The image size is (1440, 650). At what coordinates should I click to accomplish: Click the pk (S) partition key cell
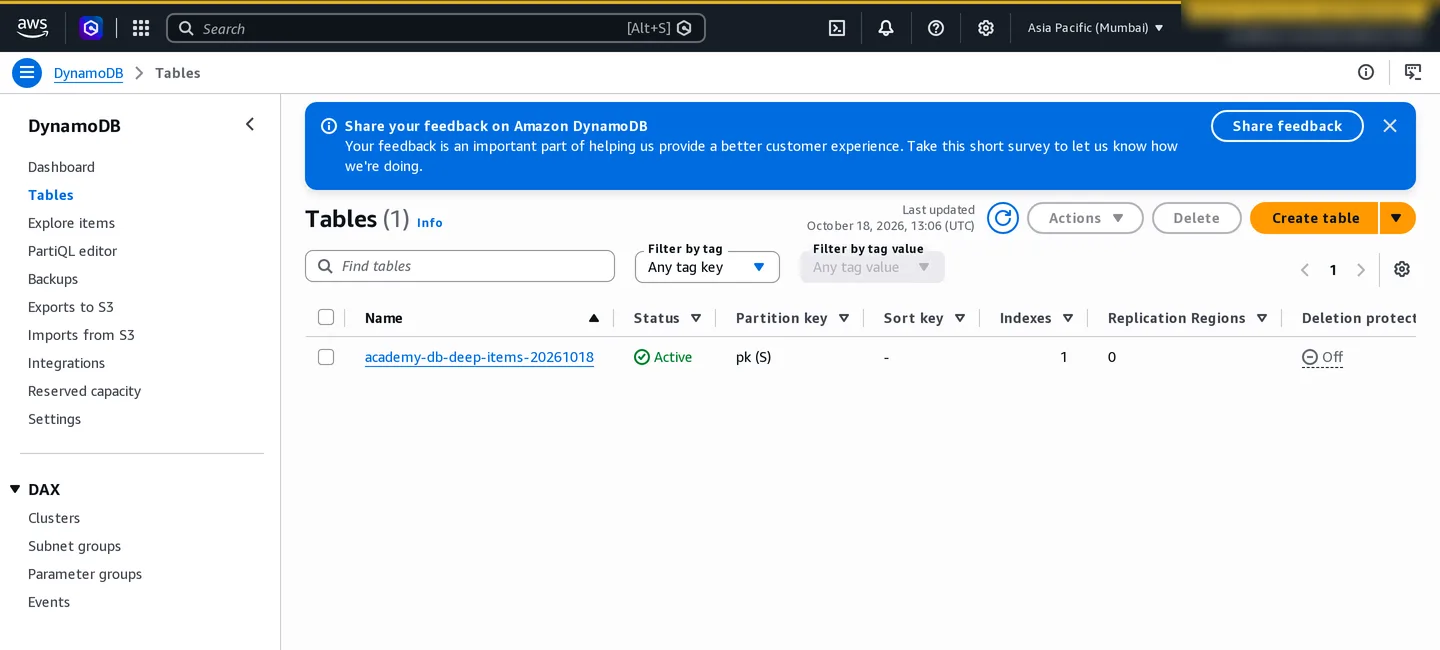(x=753, y=357)
